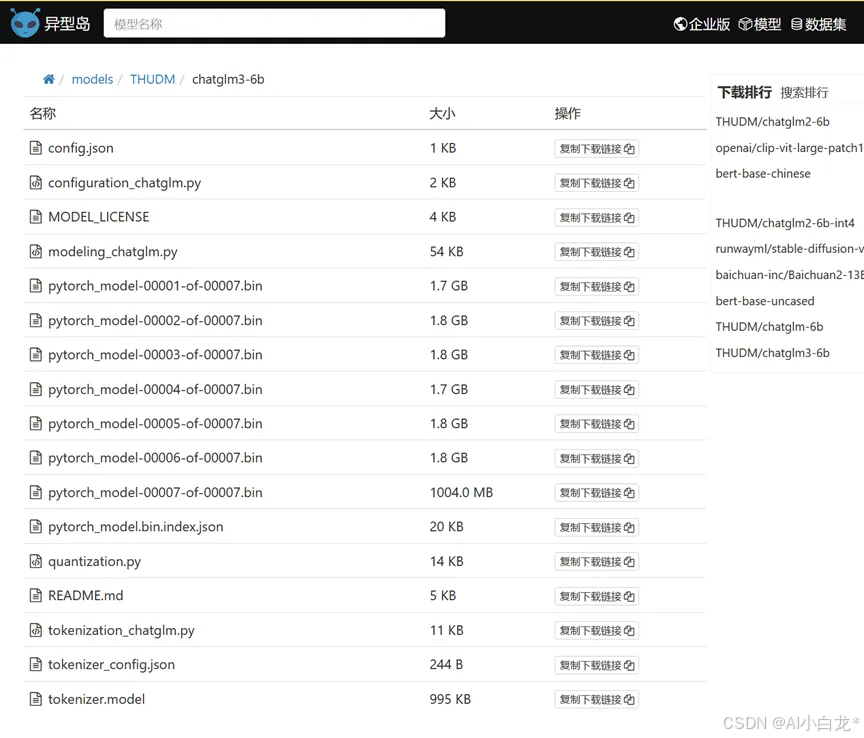Open bert-base-uncased in ranking list

point(765,301)
